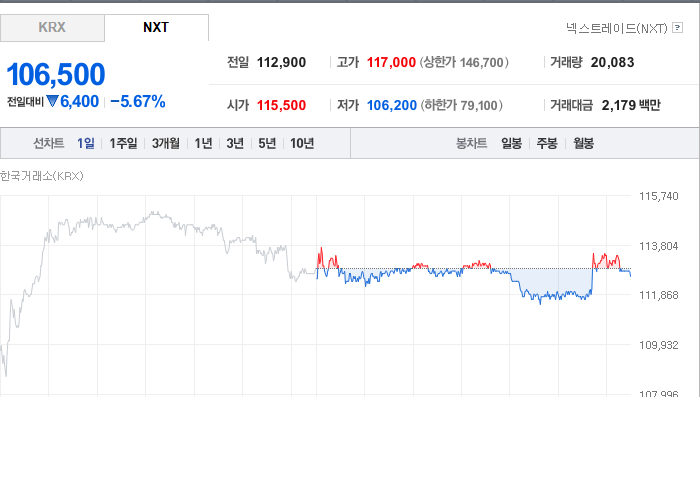Show the 1주일 line chart
700x490 pixels.
[x=123, y=143]
